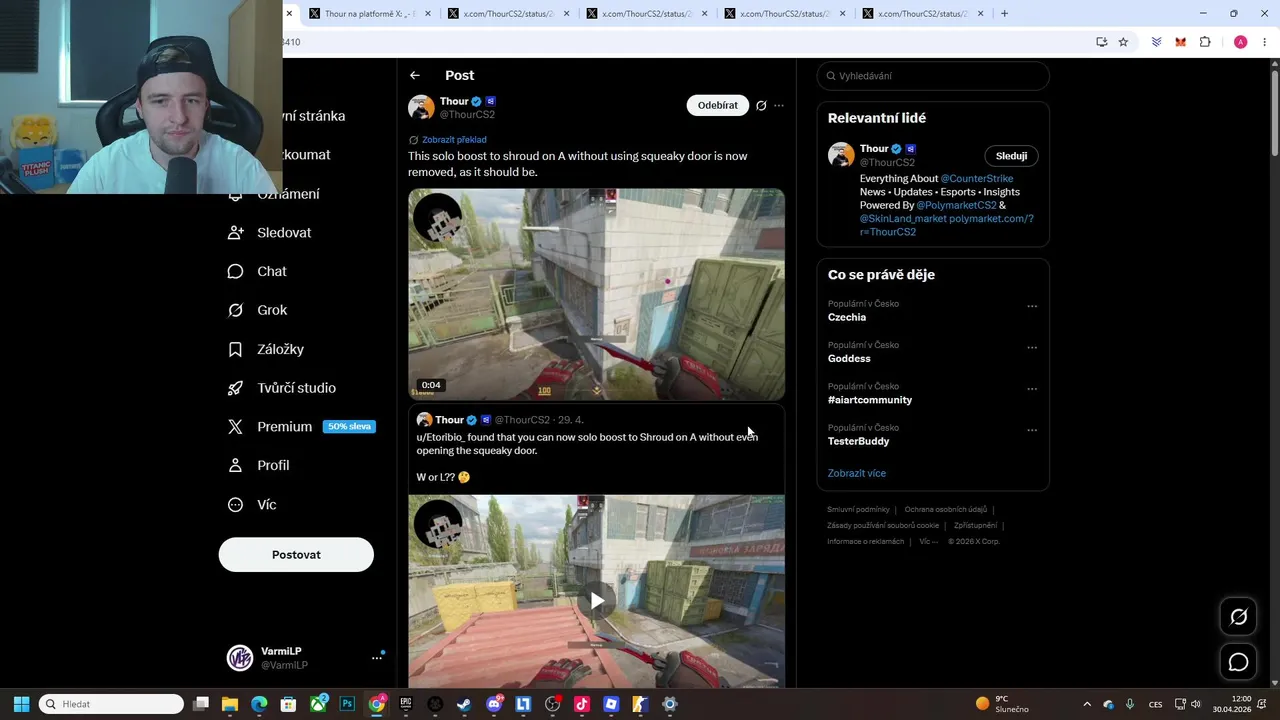Open File Explorer from the taskbar

coord(229,704)
